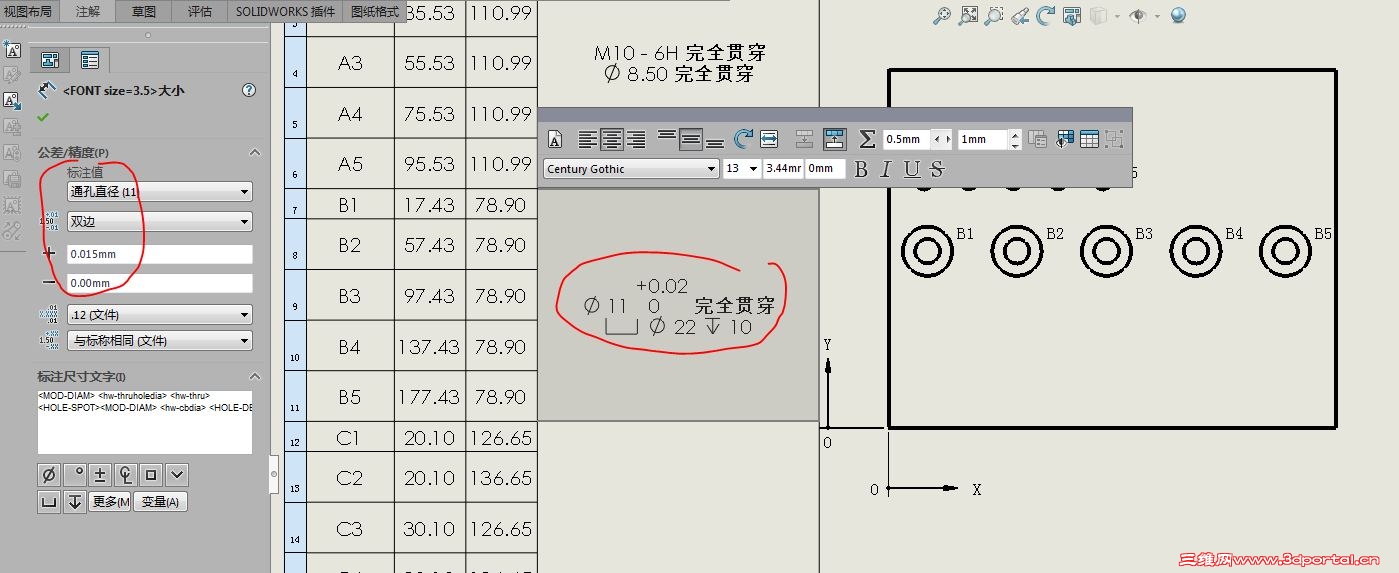Viewport: 1399px width, 573px height.
Task: Collapse the 公差/精度 section
Action: pyautogui.click(x=254, y=153)
